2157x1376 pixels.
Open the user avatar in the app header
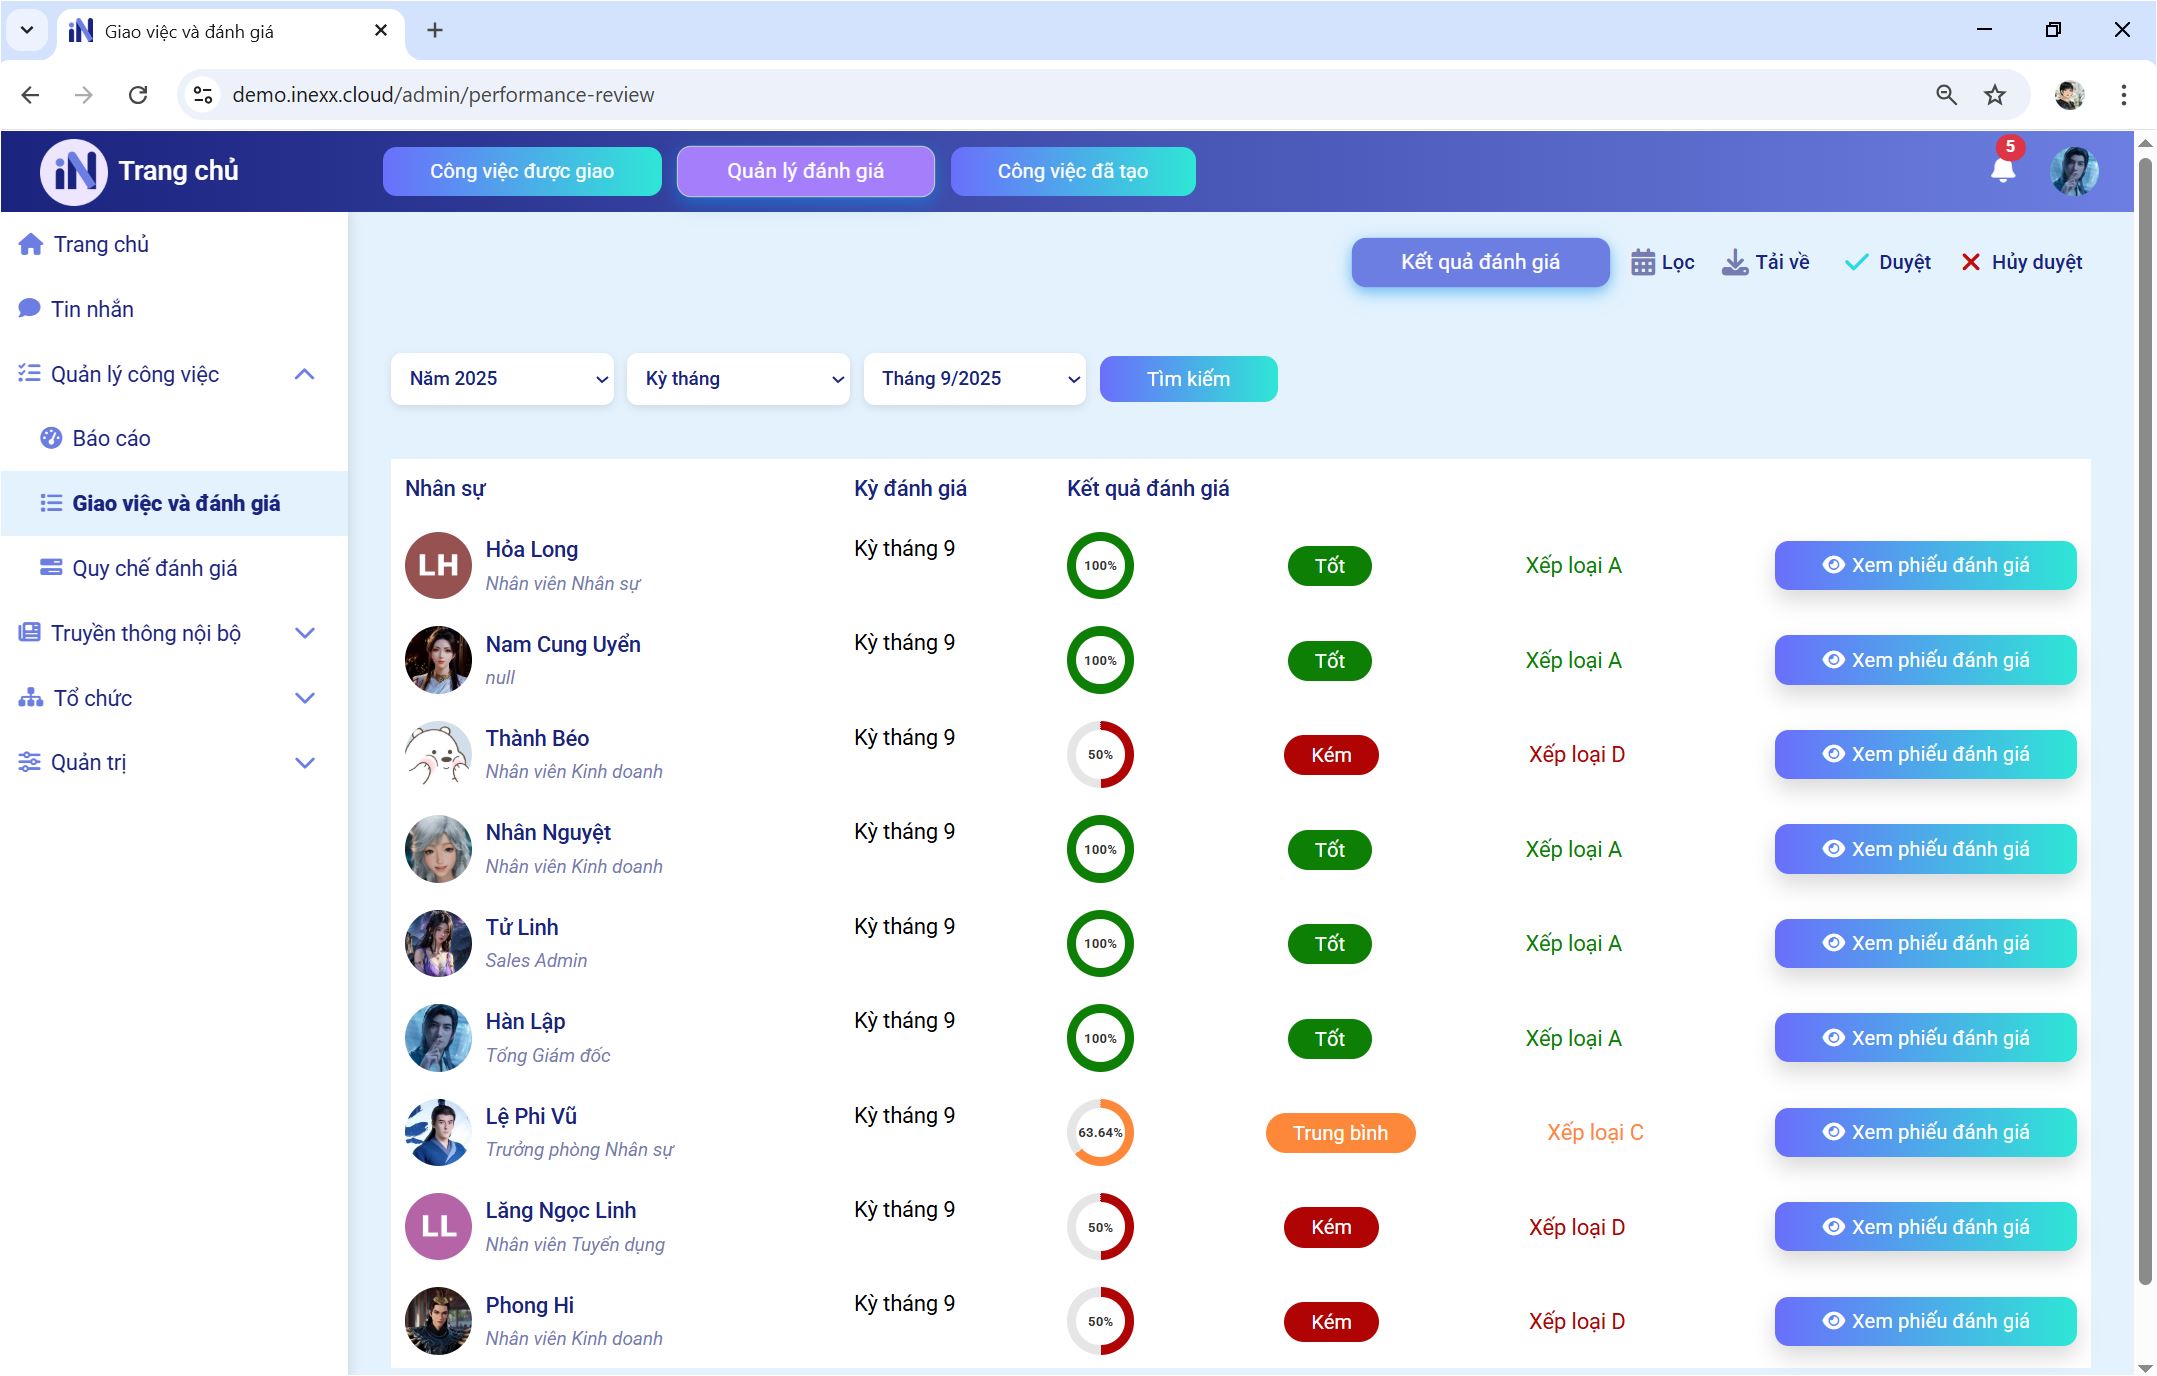tap(2074, 171)
